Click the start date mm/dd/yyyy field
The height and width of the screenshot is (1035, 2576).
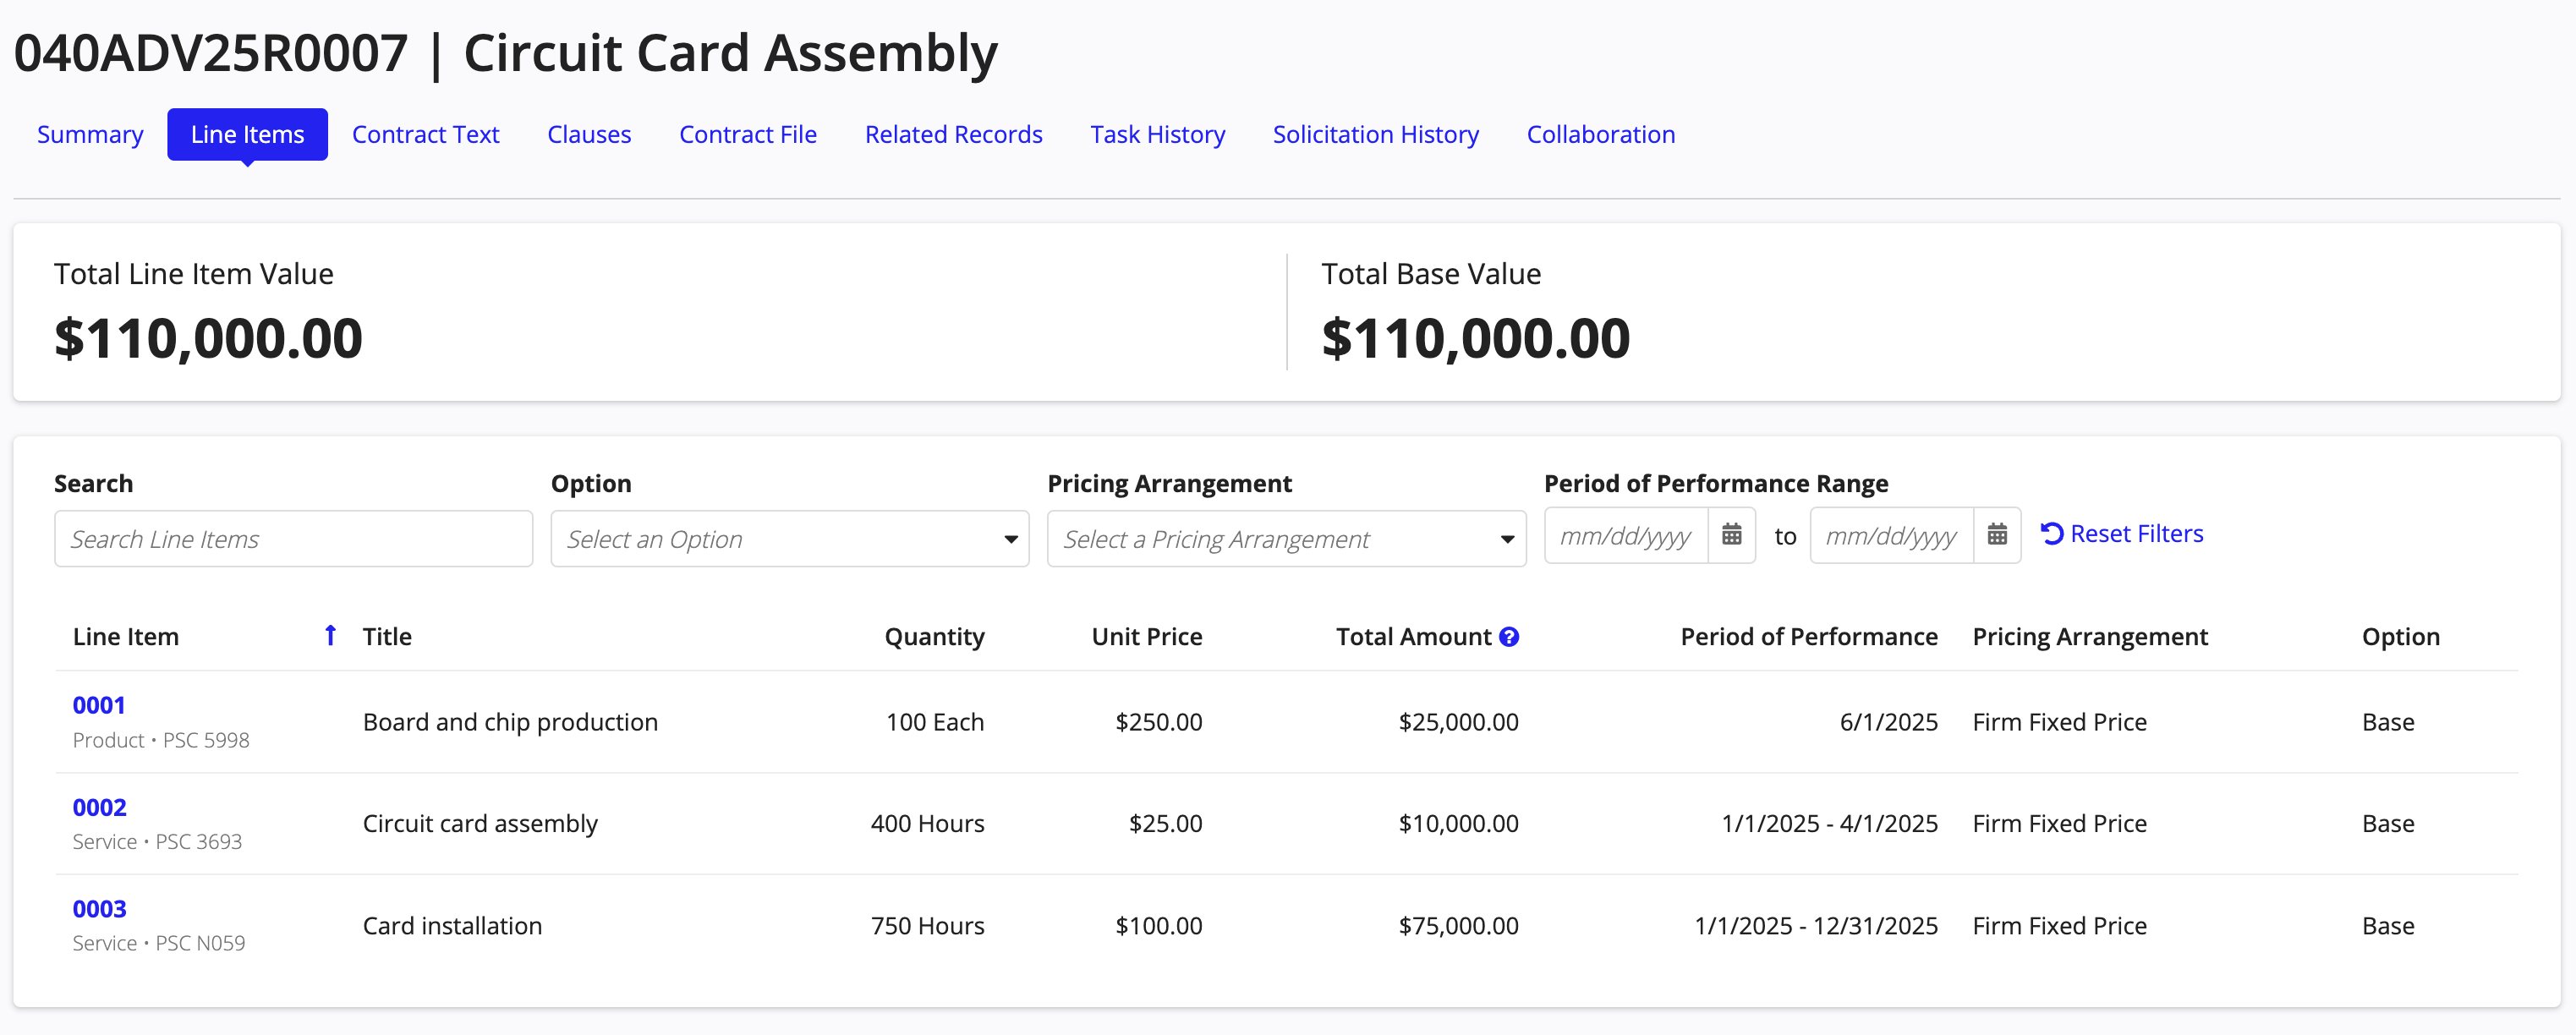tap(1626, 535)
